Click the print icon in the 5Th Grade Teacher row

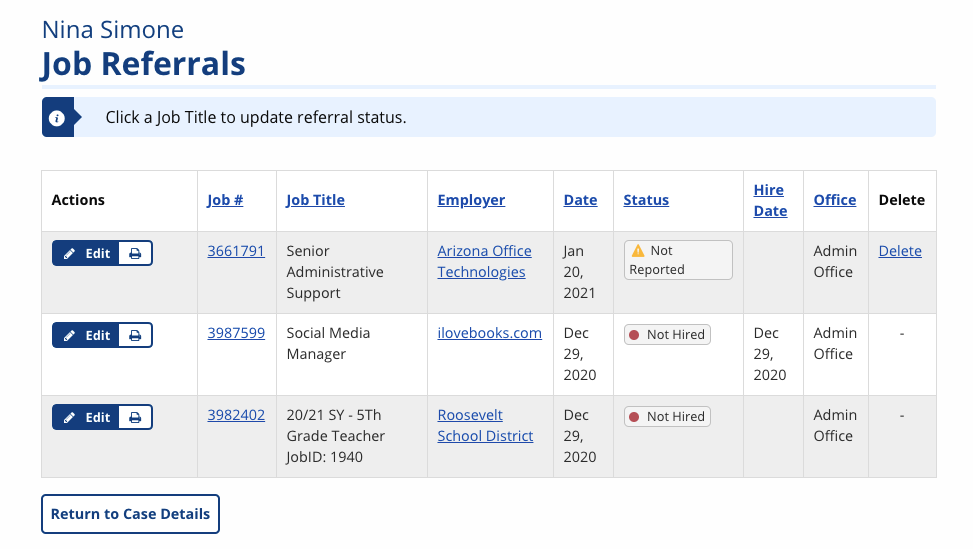135,417
